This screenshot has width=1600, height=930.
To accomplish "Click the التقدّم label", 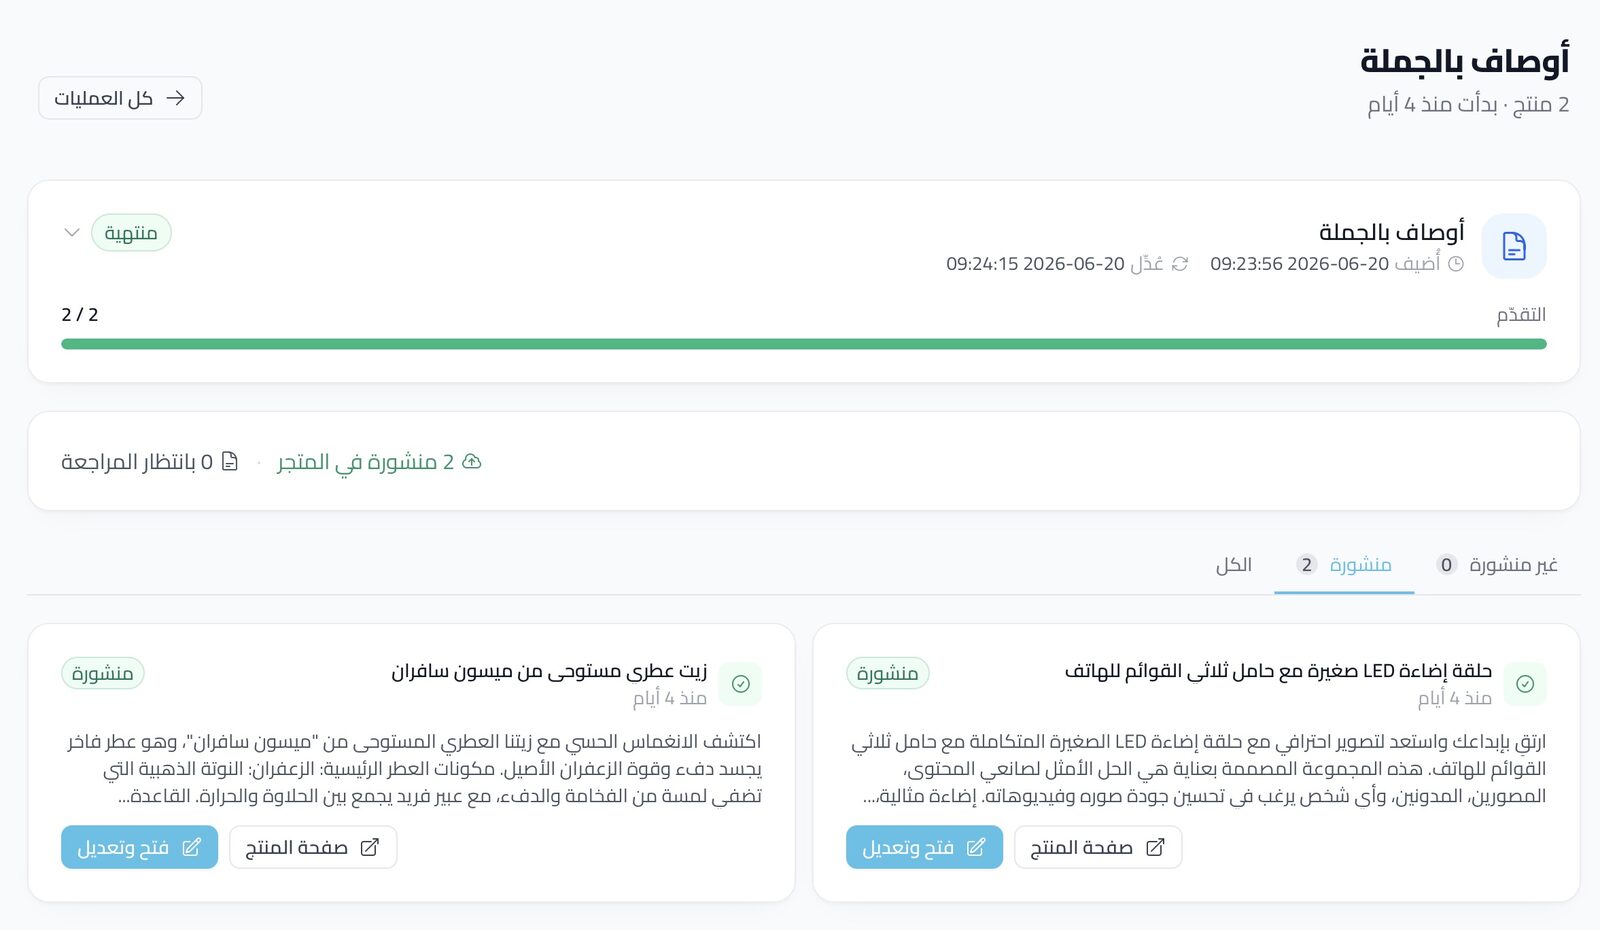I will [x=1521, y=315].
